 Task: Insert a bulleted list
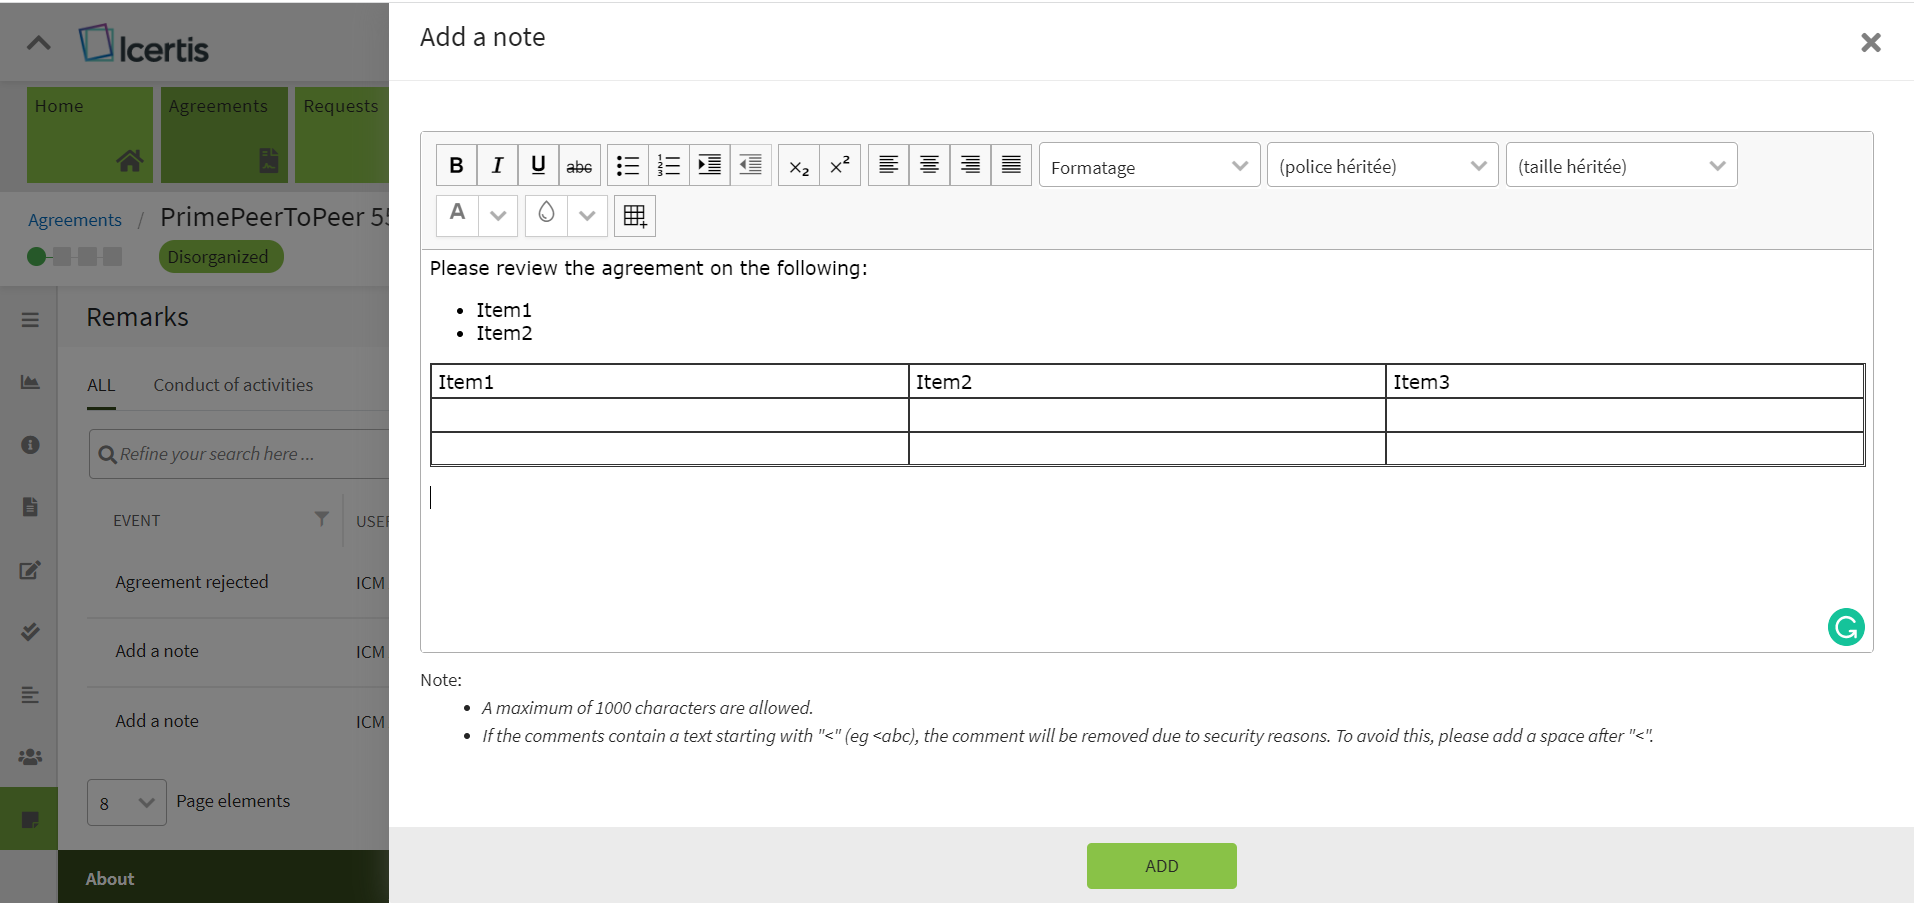click(x=628, y=165)
